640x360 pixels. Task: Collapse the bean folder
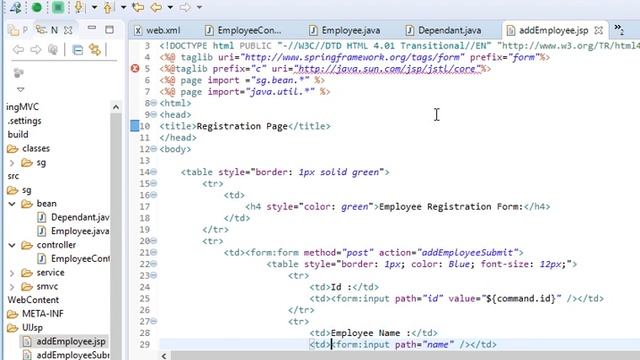(12, 204)
